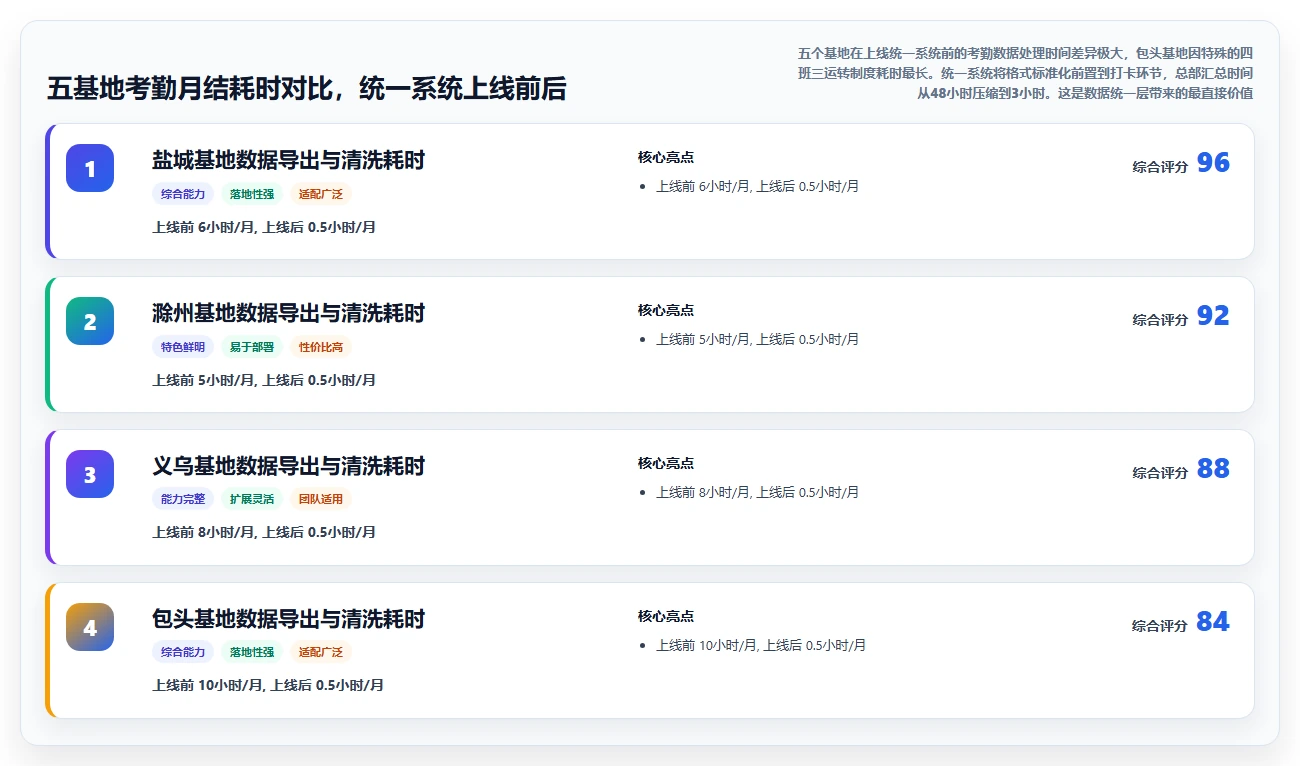Open 滁州基地数据导出与清洗耗时 card title
Screen dimensions: 1300x766
tap(288, 313)
